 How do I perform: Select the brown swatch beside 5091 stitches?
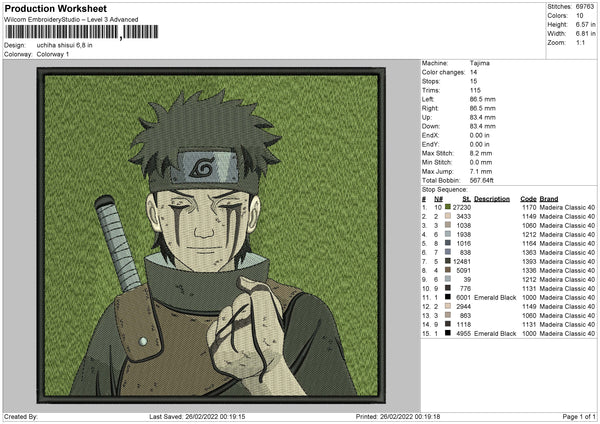click(x=447, y=270)
